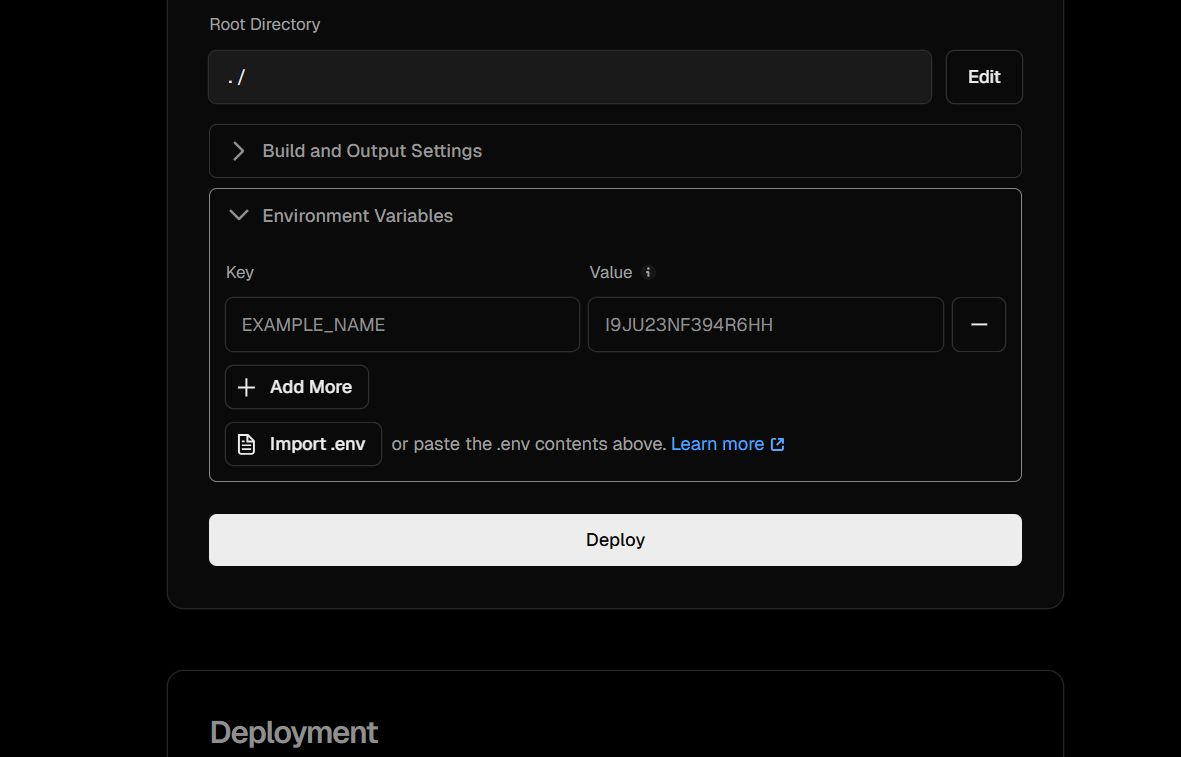Remove the EXAMPLE_NAME environment variable row

click(x=978, y=324)
